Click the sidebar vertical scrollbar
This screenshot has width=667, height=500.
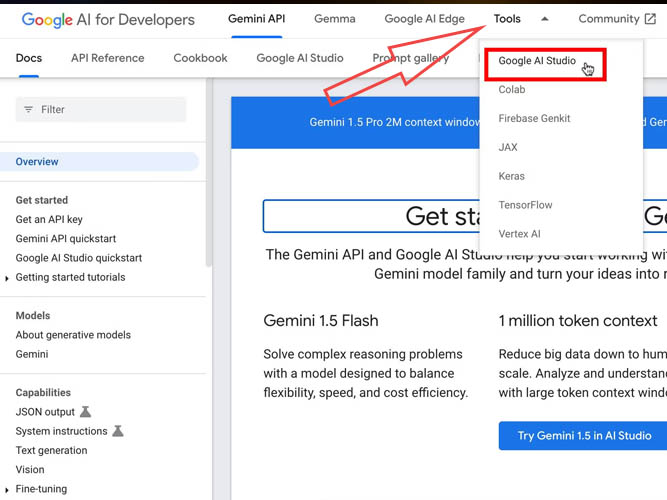click(209, 180)
